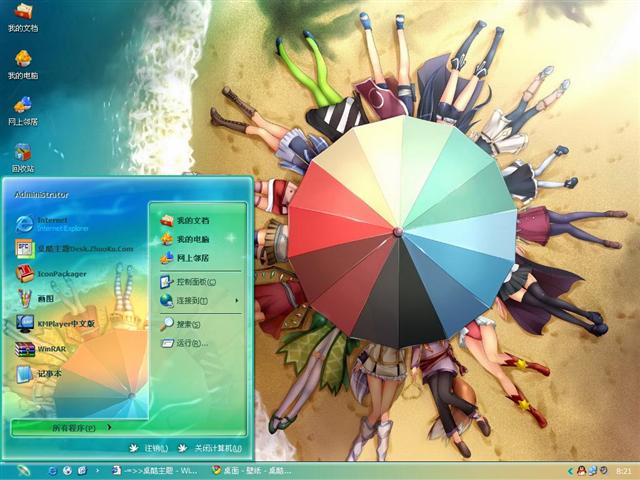This screenshot has width=640, height=480.
Task: Open 运行 run dialog in Start menu
Action: (x=184, y=343)
